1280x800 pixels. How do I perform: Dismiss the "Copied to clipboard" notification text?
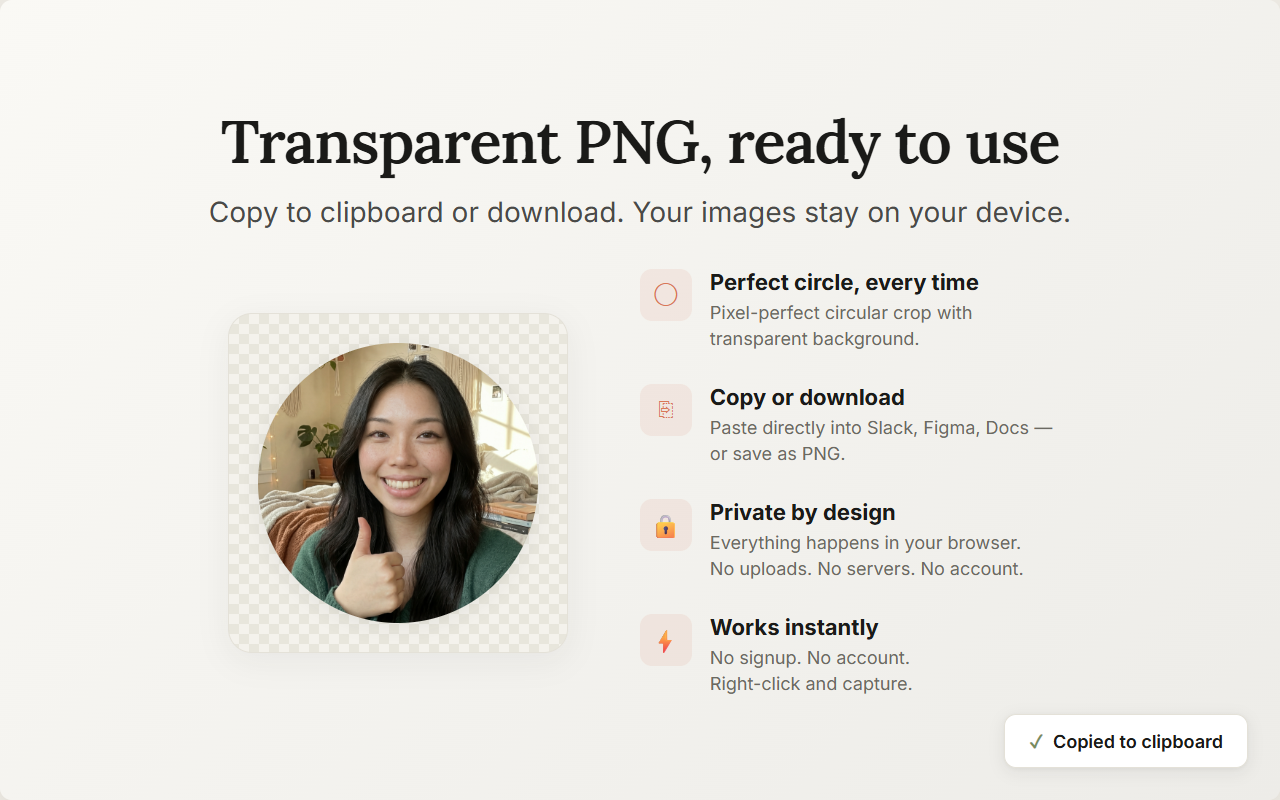(1137, 742)
